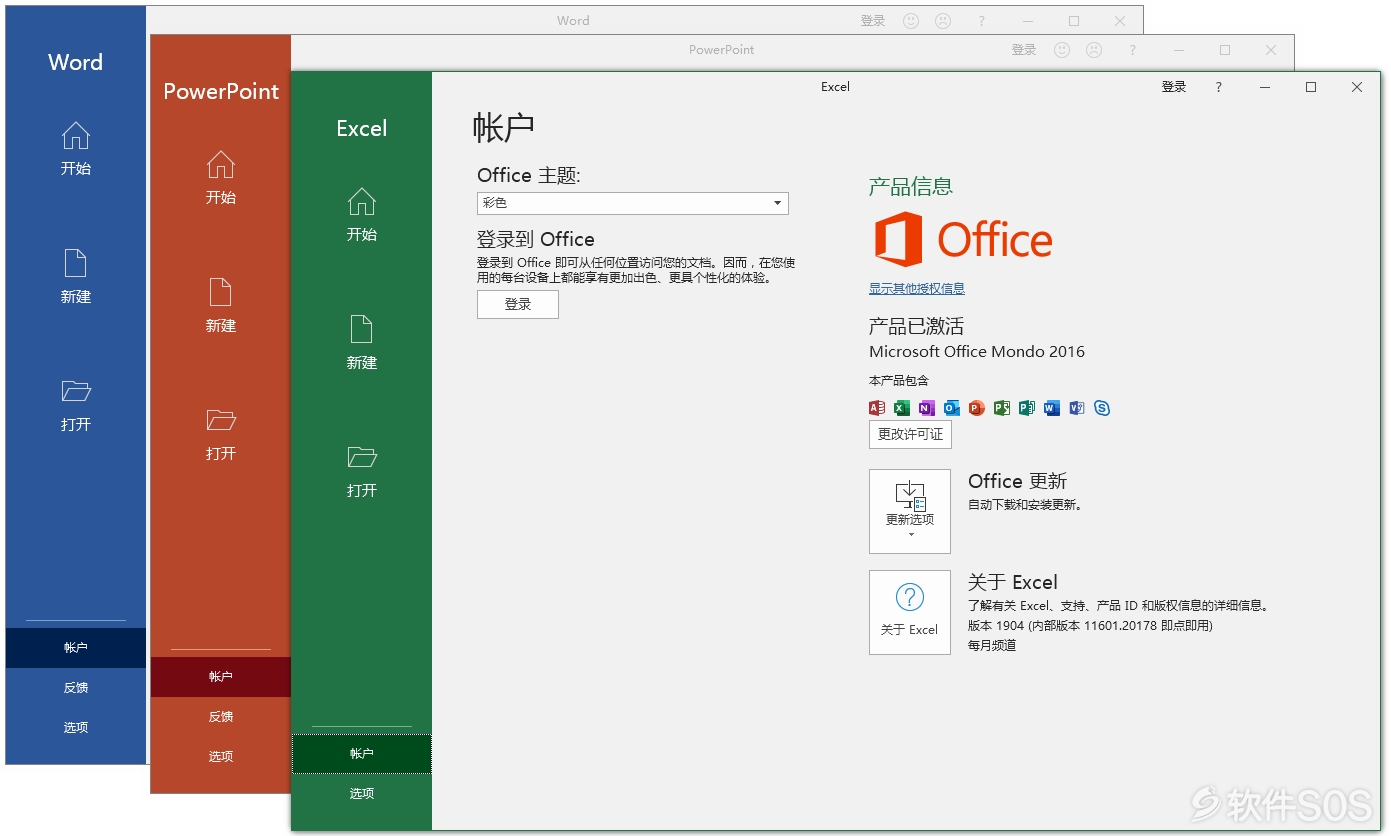Select 选项 in PowerPoint sidebar
The image size is (1391, 836).
[221, 757]
